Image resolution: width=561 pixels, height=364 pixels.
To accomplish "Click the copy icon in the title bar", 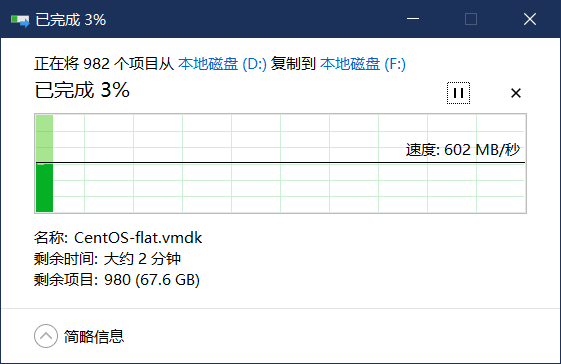I will click(x=20, y=20).
